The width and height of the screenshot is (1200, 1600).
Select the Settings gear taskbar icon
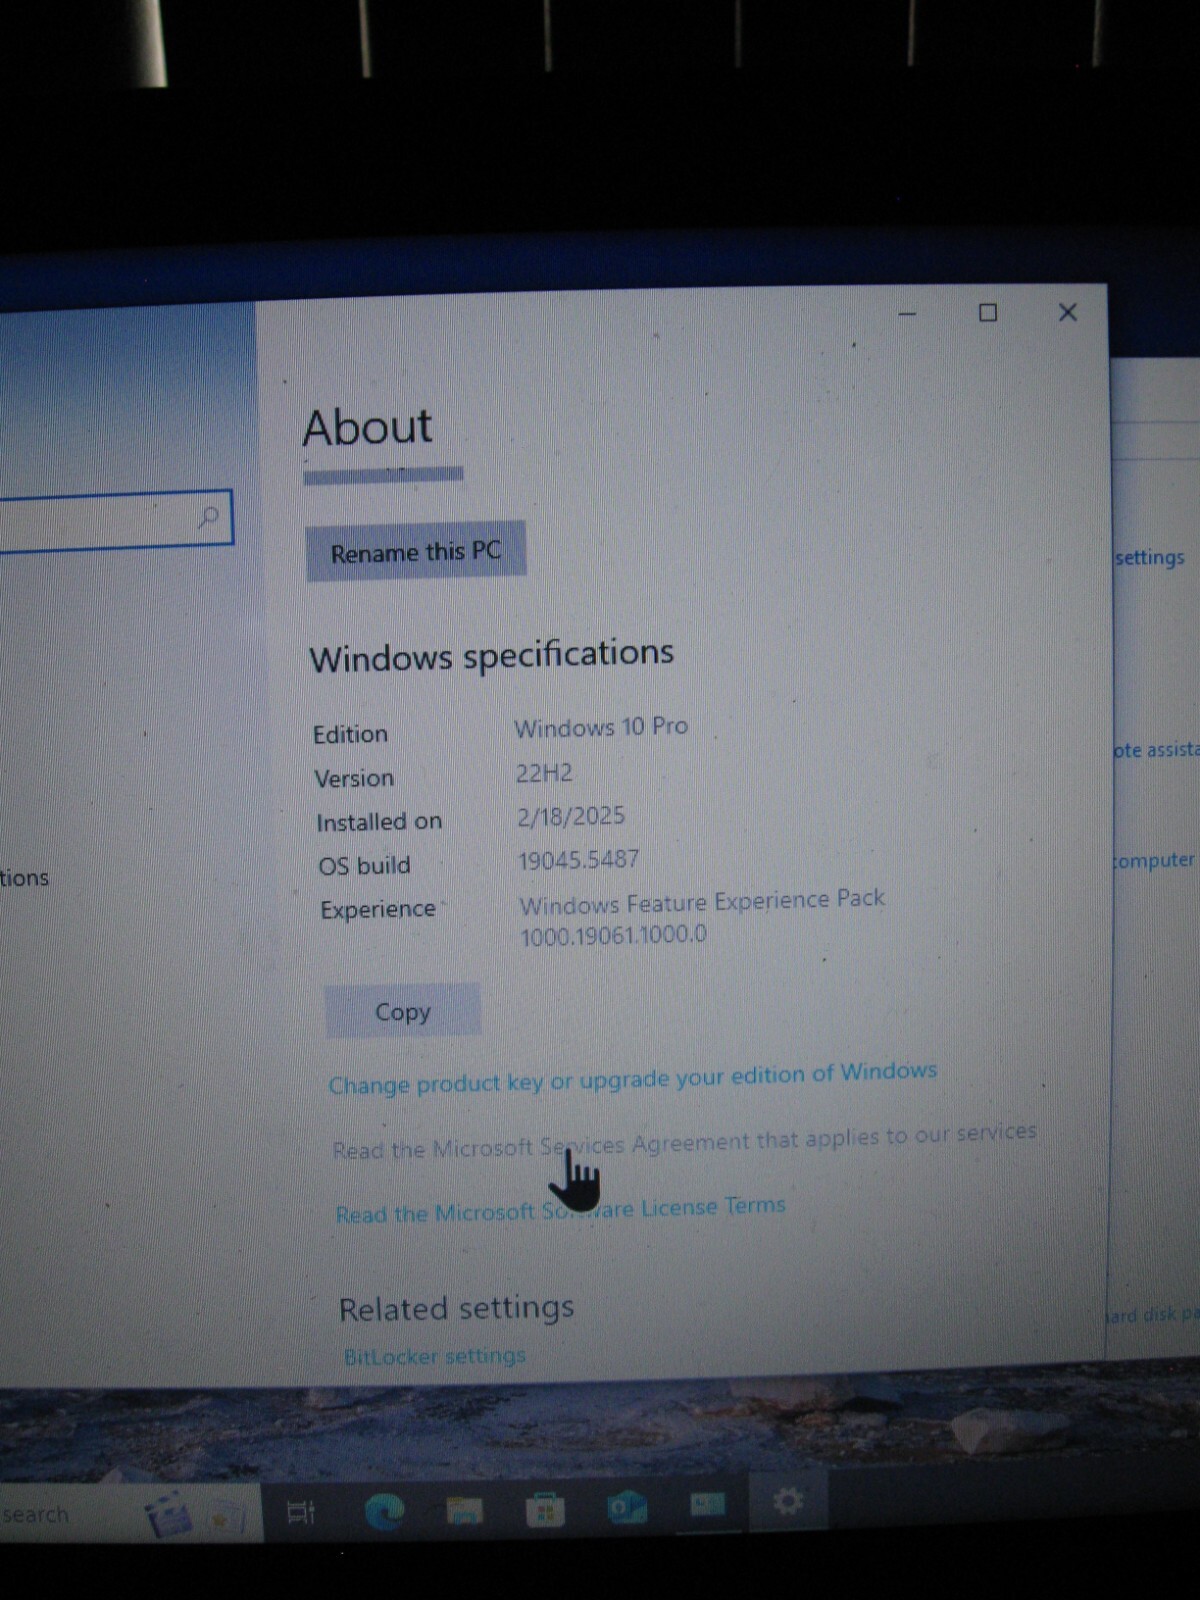pyautogui.click(x=788, y=1501)
